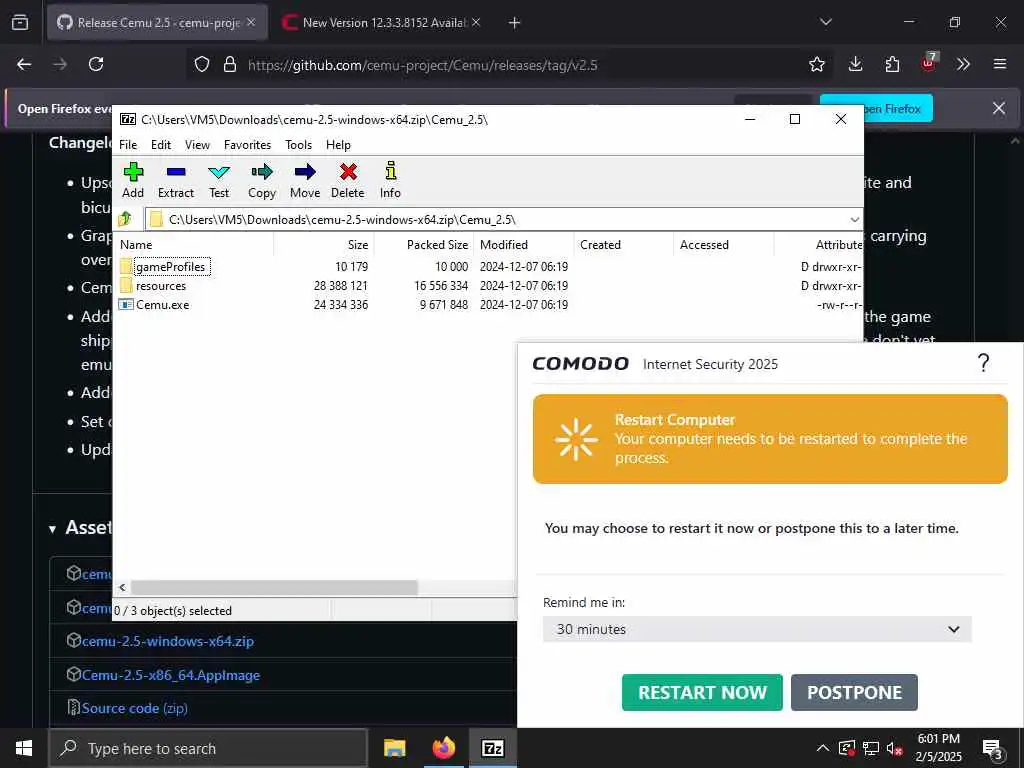
Task: Choose the Move toolbar icon in 7-Zip
Action: 305,180
